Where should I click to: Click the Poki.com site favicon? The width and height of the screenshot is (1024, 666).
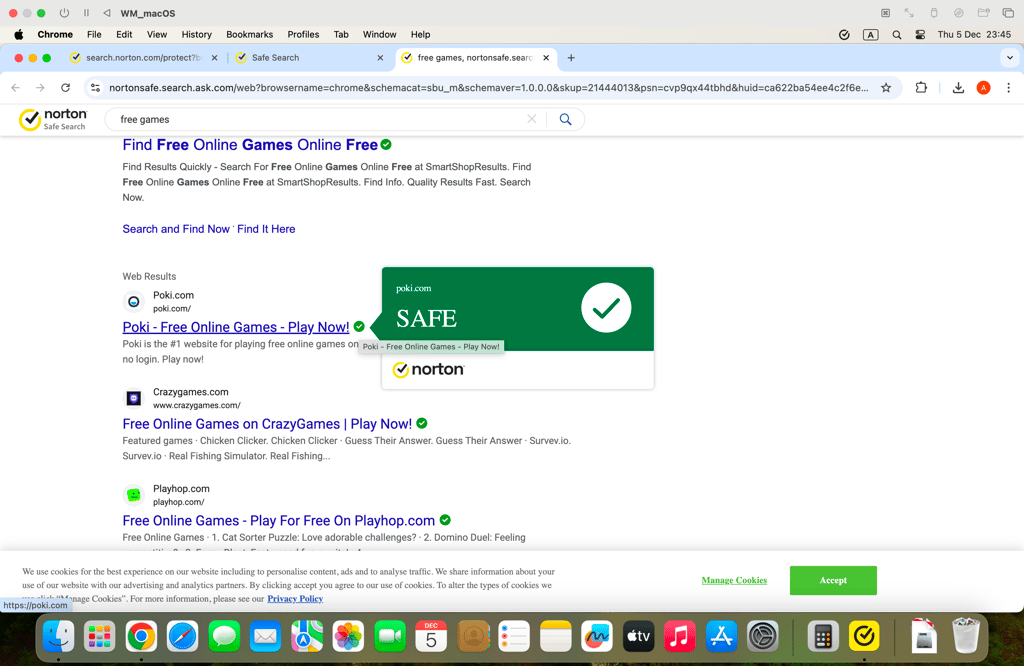[134, 302]
